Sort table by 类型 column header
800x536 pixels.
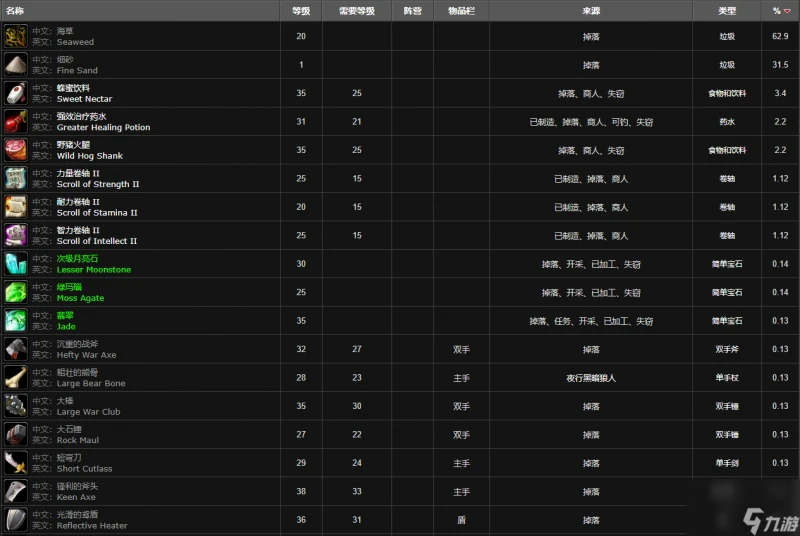(x=727, y=11)
